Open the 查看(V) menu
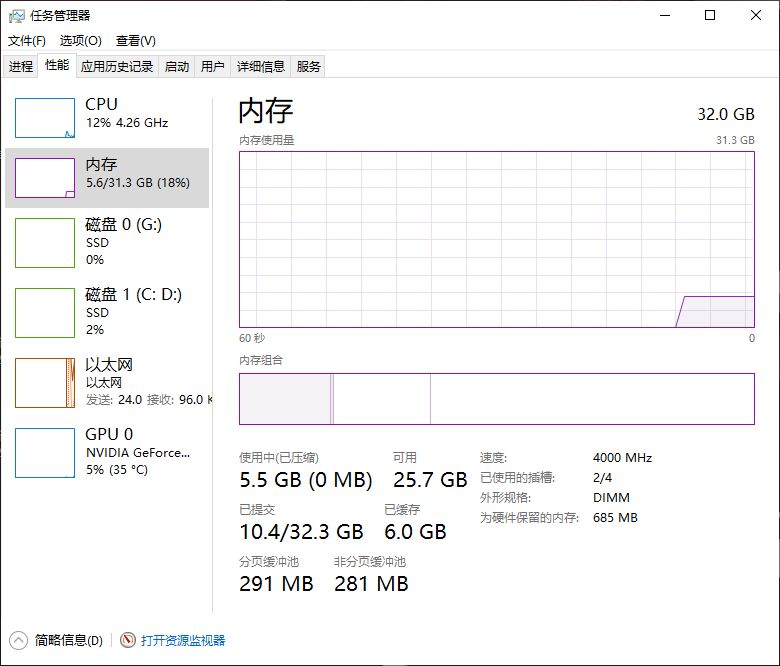This screenshot has height=666, width=780. 135,41
